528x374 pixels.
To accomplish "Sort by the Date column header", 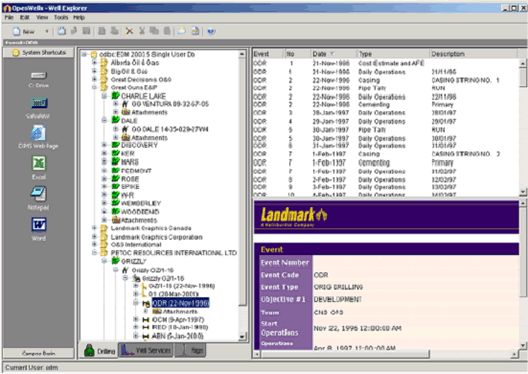I will 333,54.
